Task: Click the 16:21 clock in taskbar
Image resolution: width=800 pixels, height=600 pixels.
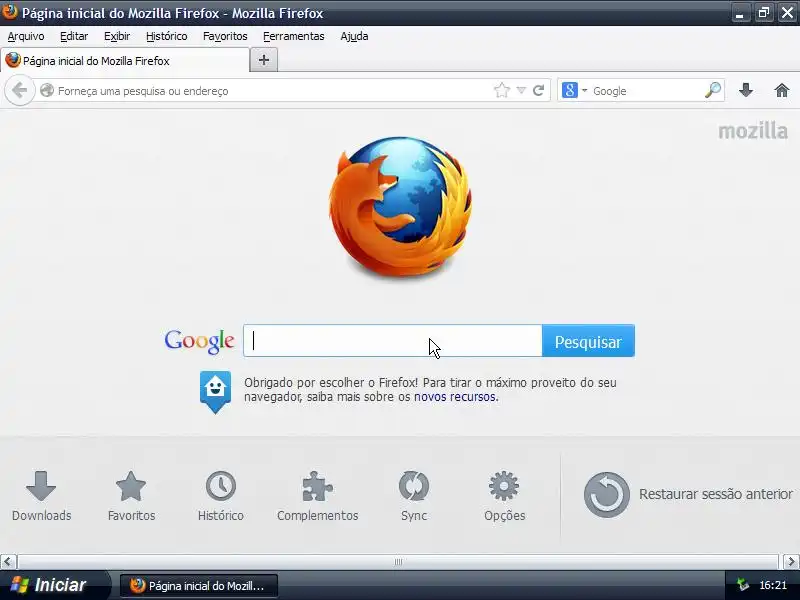Action: click(773, 585)
